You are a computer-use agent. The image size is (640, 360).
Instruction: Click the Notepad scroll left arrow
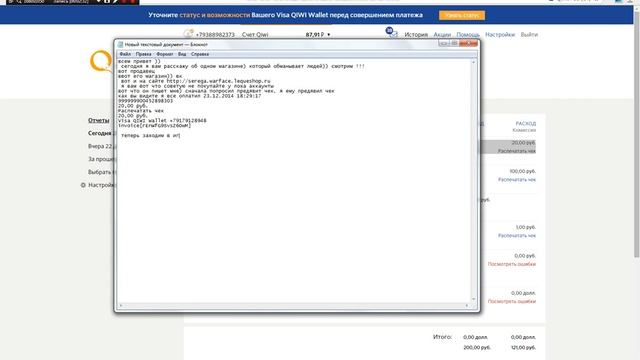(x=120, y=305)
